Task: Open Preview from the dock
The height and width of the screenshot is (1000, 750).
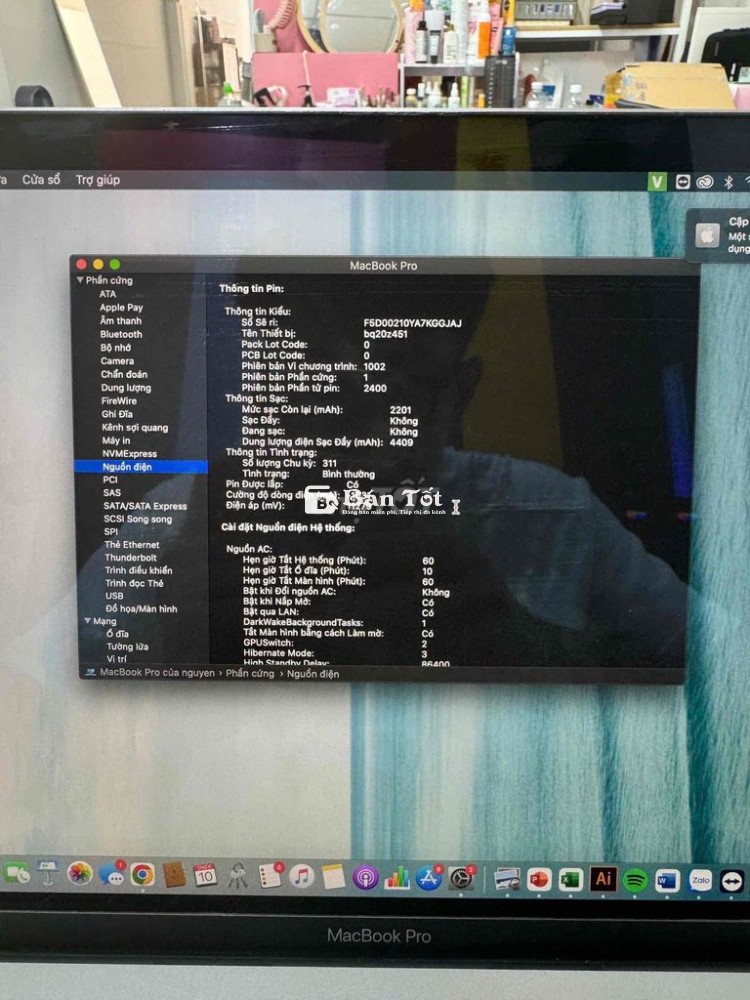Action: [508, 879]
